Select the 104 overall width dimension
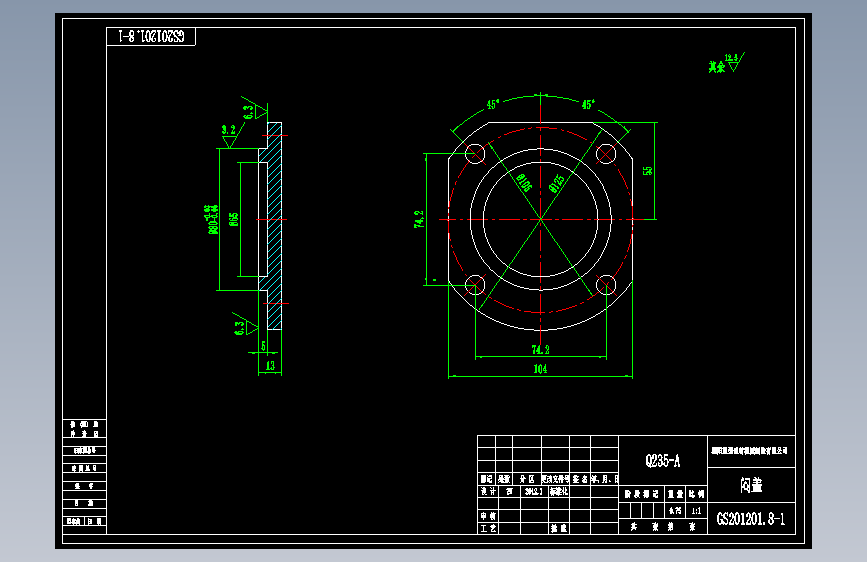The height and width of the screenshot is (562, 867). pos(540,369)
